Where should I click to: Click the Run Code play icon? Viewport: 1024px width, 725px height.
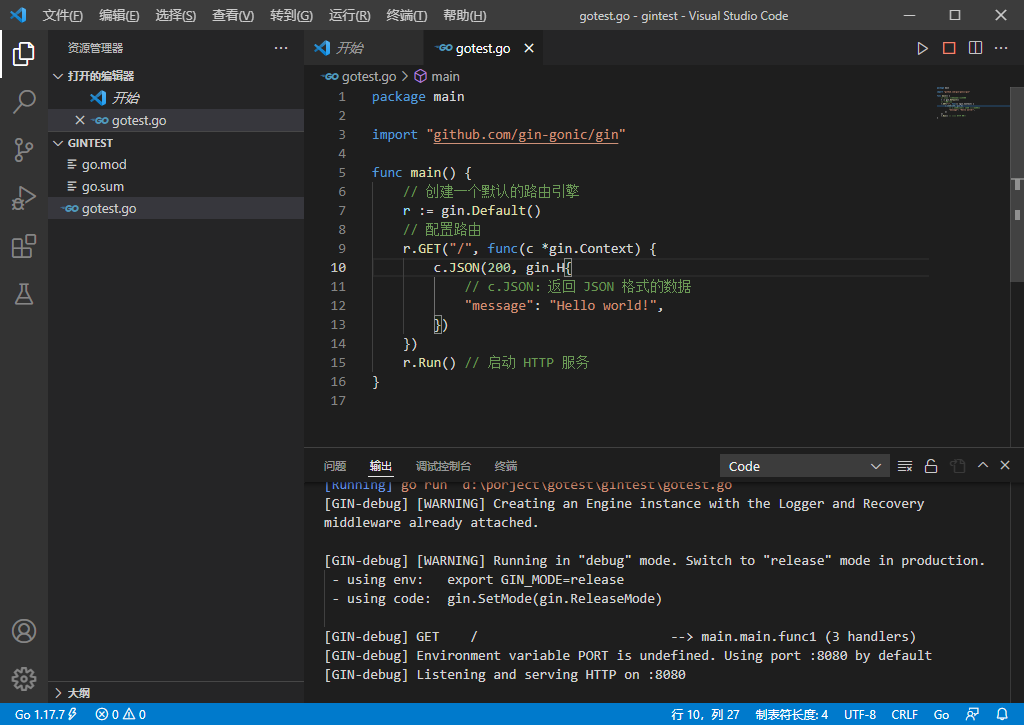(922, 48)
